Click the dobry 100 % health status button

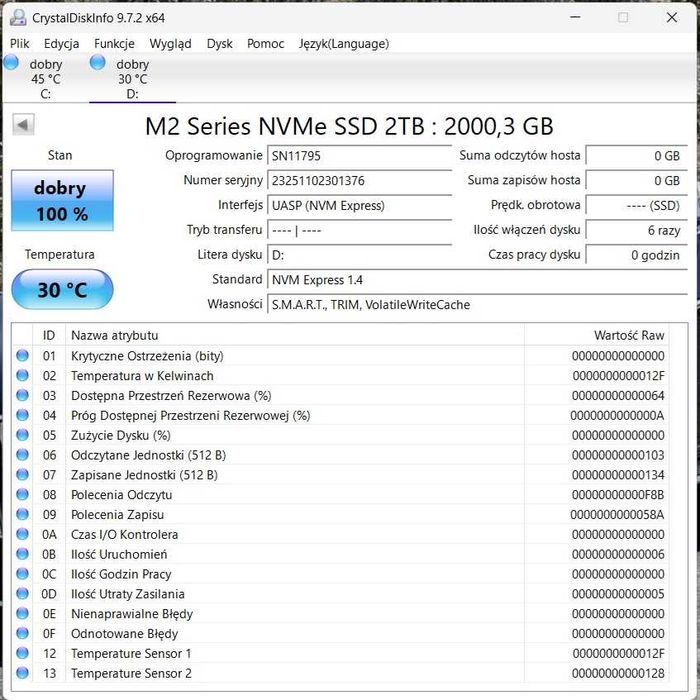[62, 200]
